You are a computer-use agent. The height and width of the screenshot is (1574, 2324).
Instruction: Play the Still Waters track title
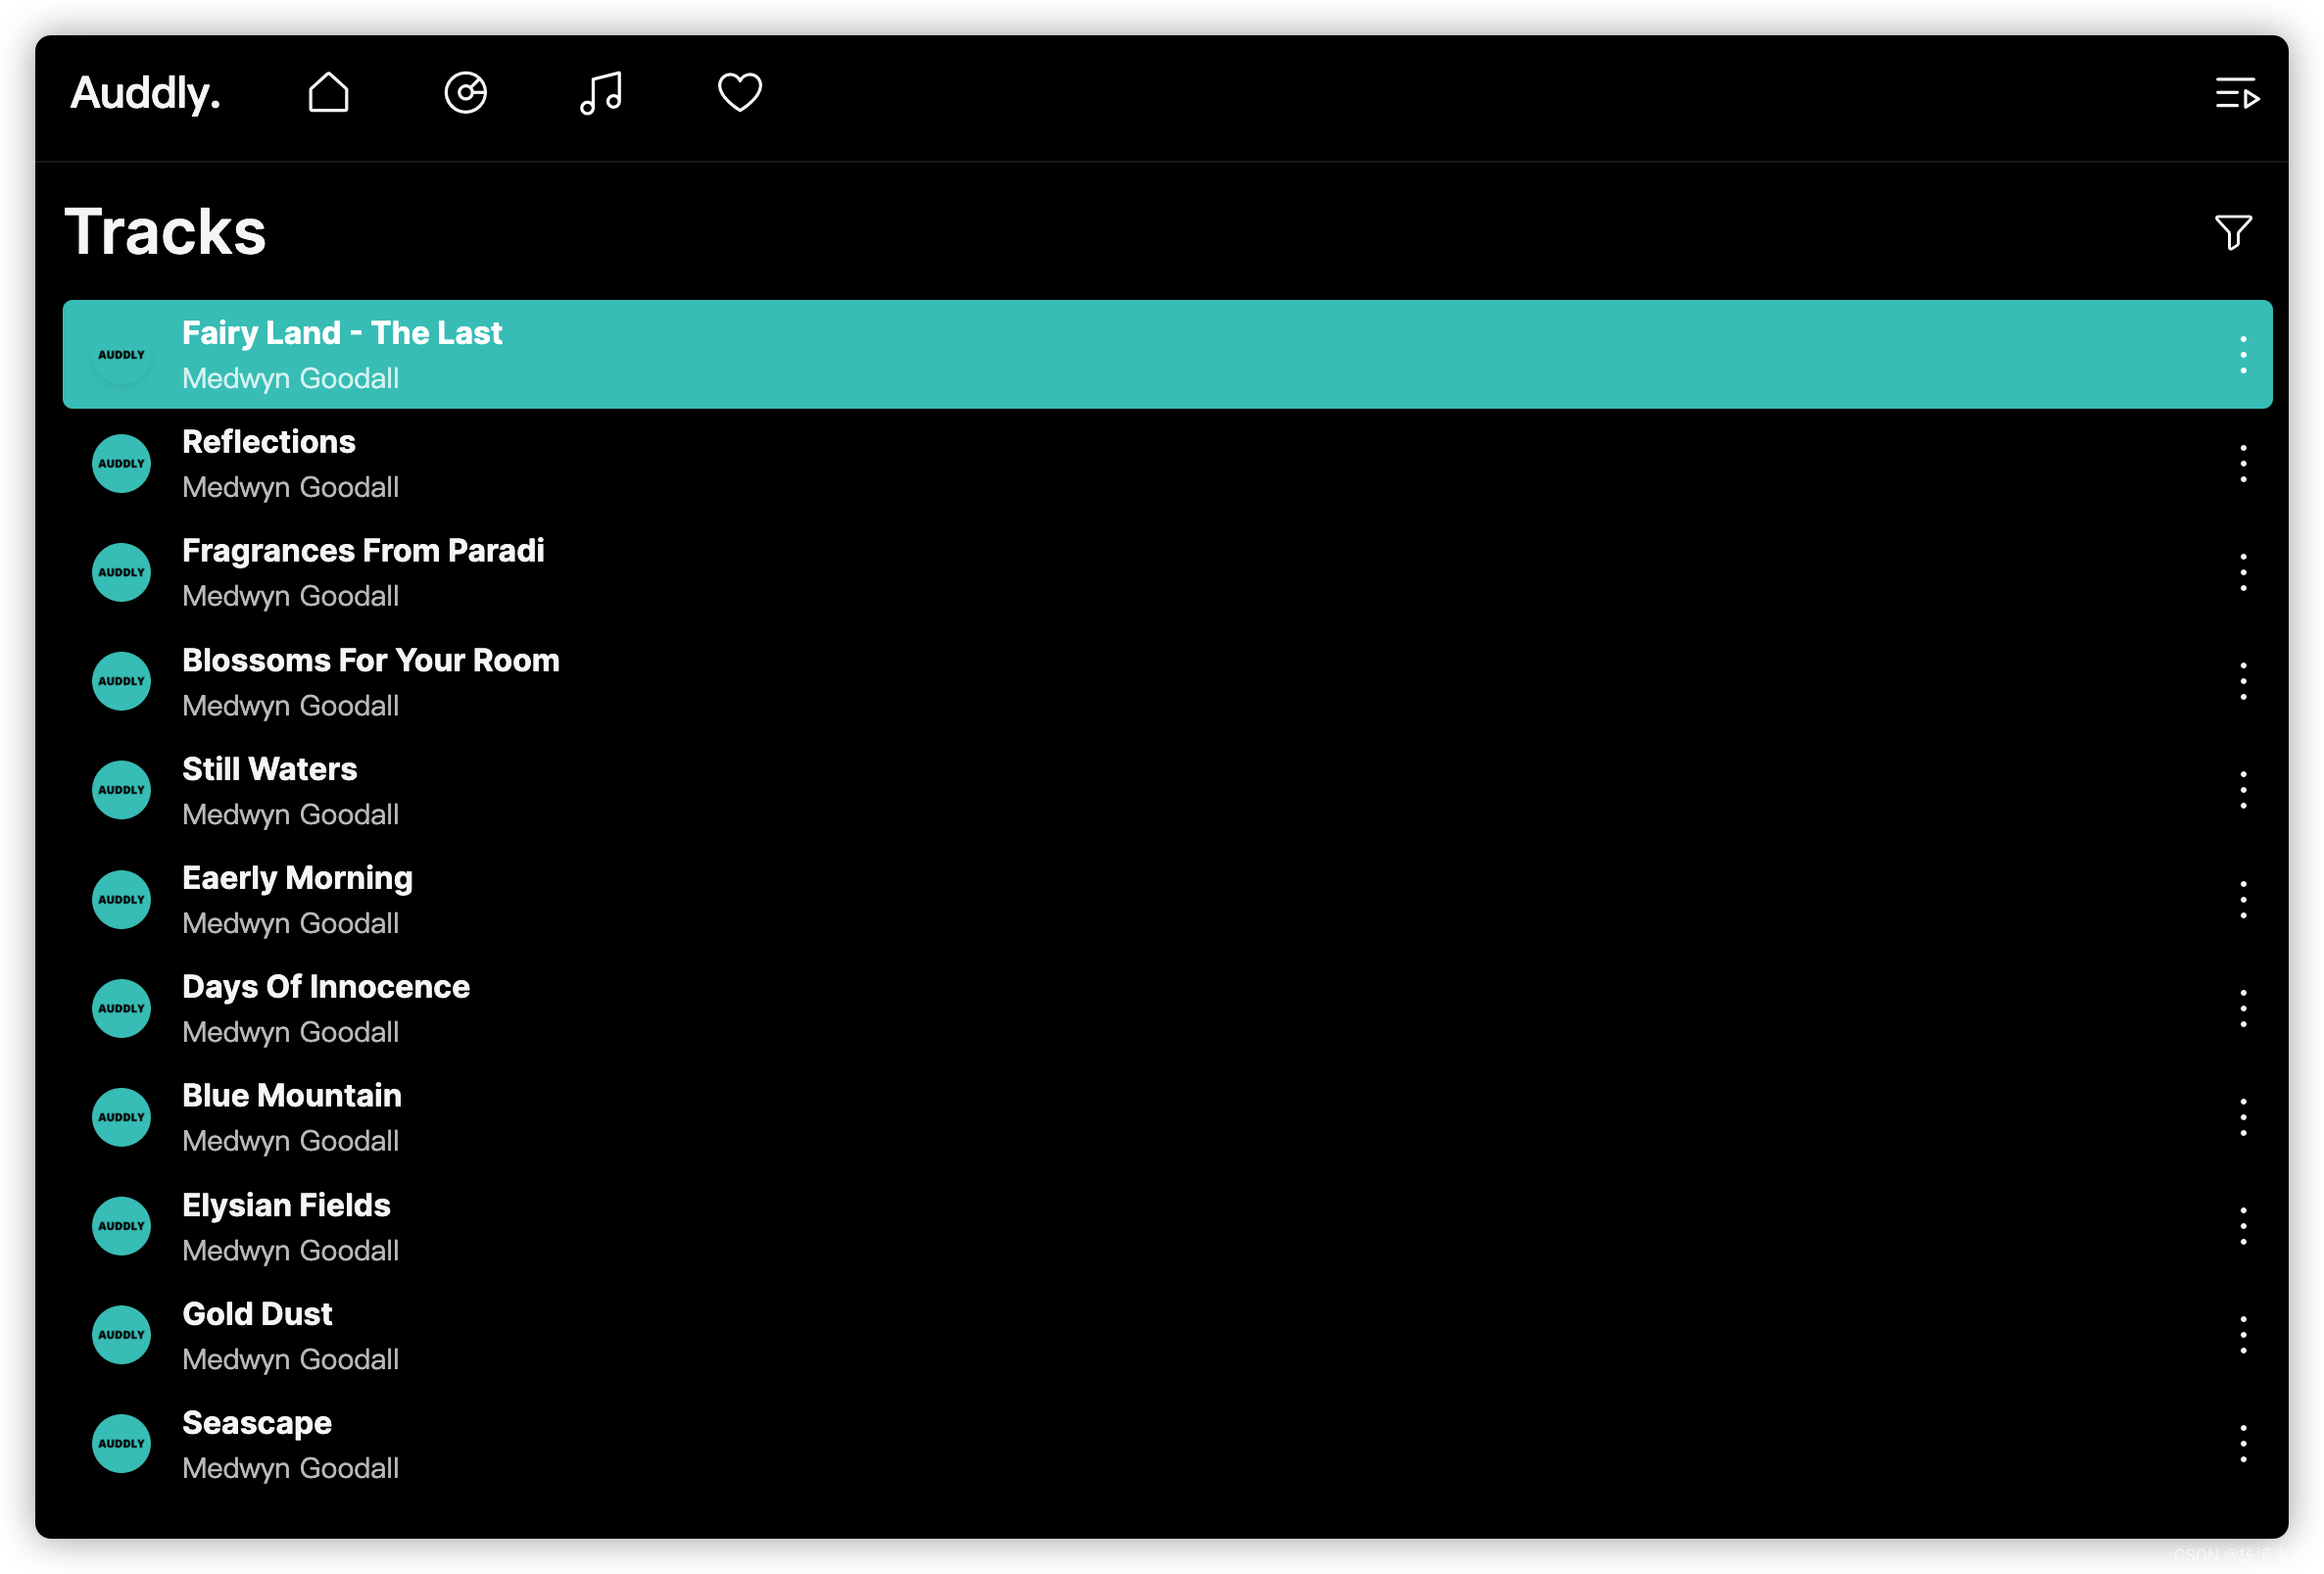[270, 770]
